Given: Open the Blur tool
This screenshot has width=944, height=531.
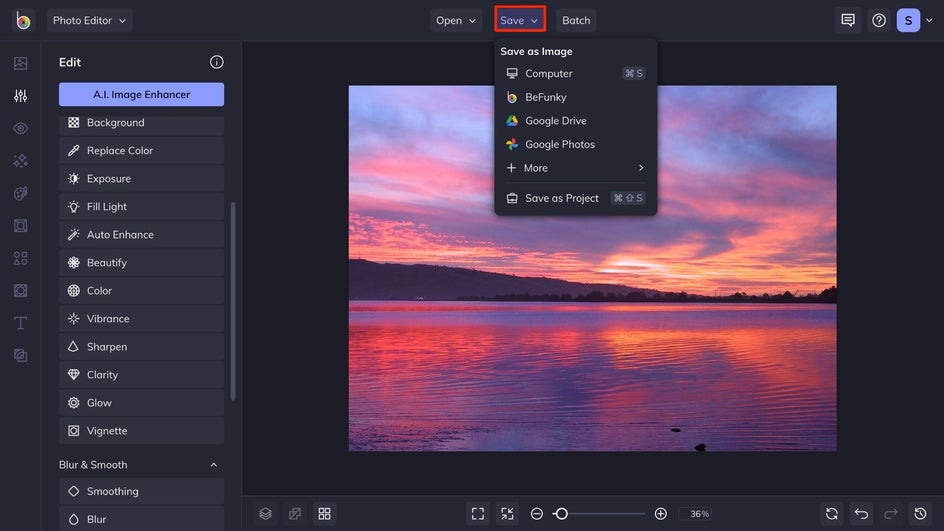Looking at the screenshot, I should coord(141,519).
